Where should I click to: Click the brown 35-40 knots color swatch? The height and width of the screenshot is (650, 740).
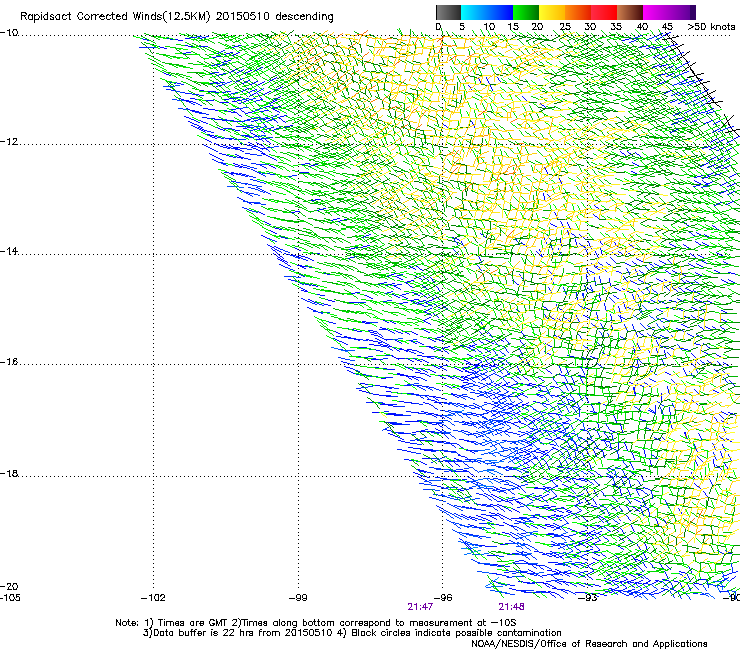tap(629, 12)
